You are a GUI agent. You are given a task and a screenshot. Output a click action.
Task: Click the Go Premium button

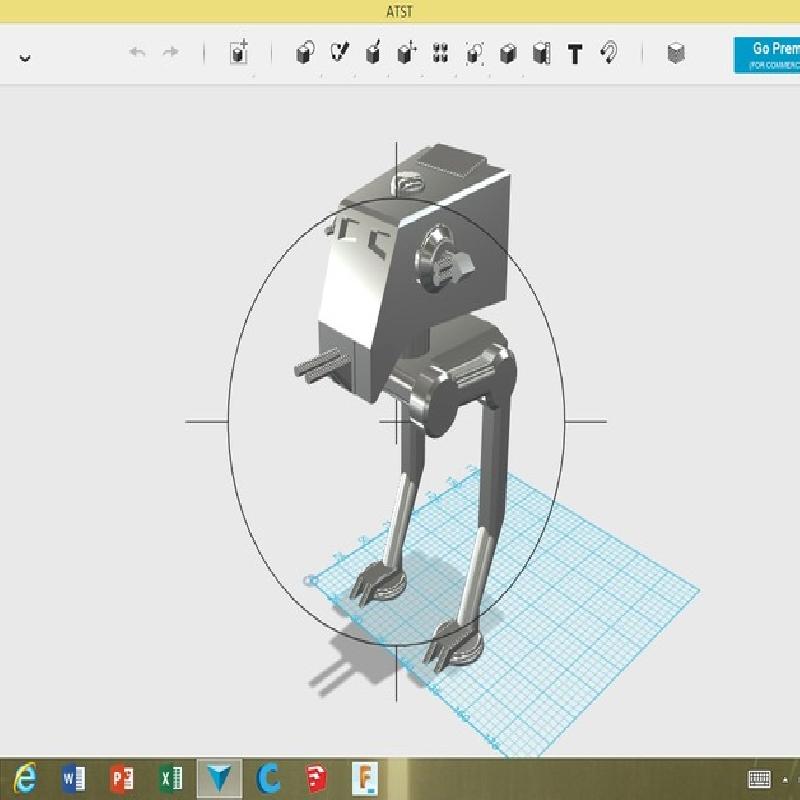click(767, 55)
